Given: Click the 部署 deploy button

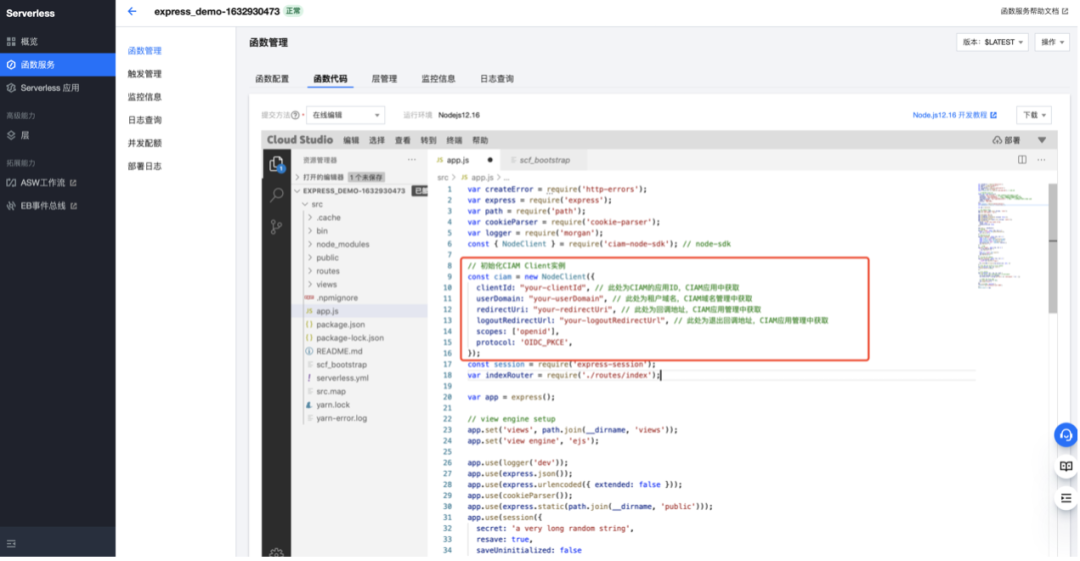Looking at the screenshot, I should pyautogui.click(x=1006, y=141).
